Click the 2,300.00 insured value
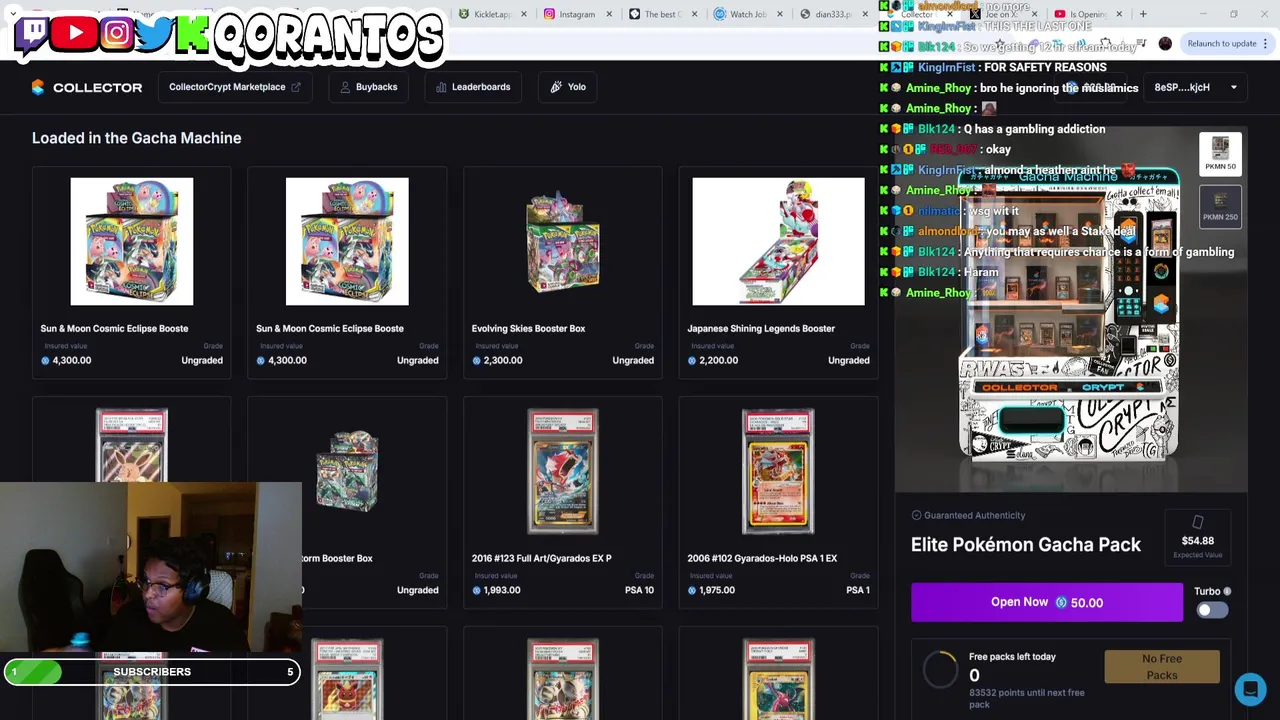This screenshot has width=1280, height=720. pos(502,360)
